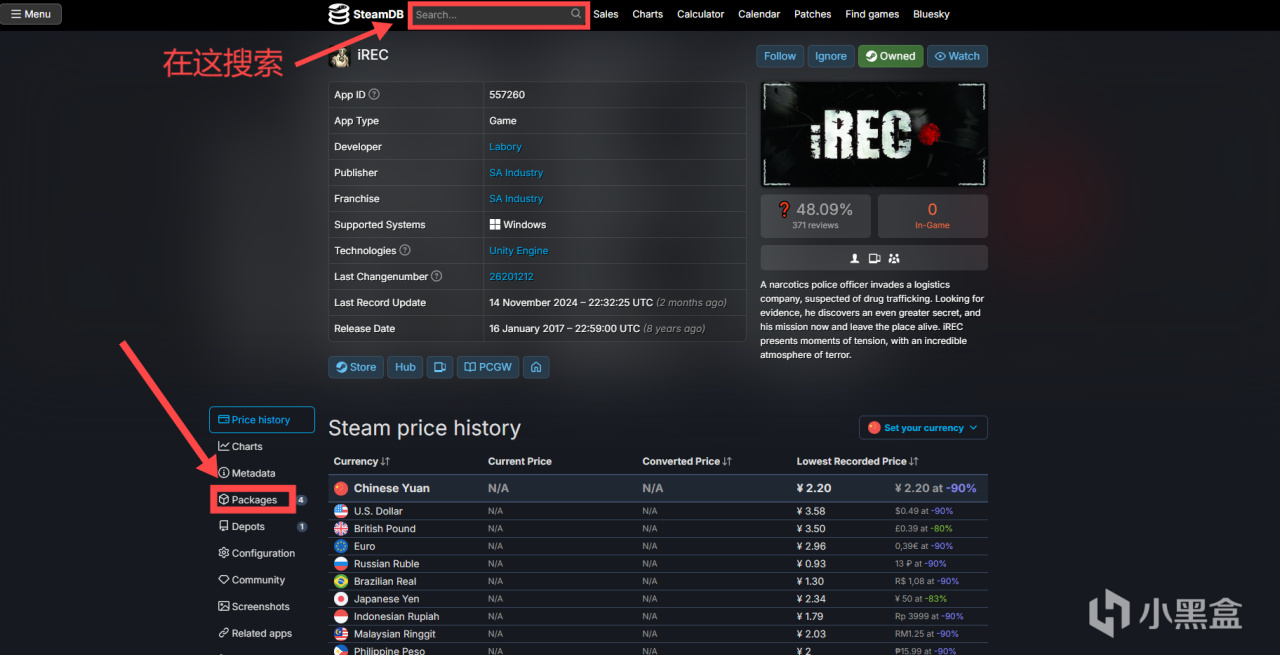Click the Technologies help icon
This screenshot has width=1280, height=655.
[405, 251]
